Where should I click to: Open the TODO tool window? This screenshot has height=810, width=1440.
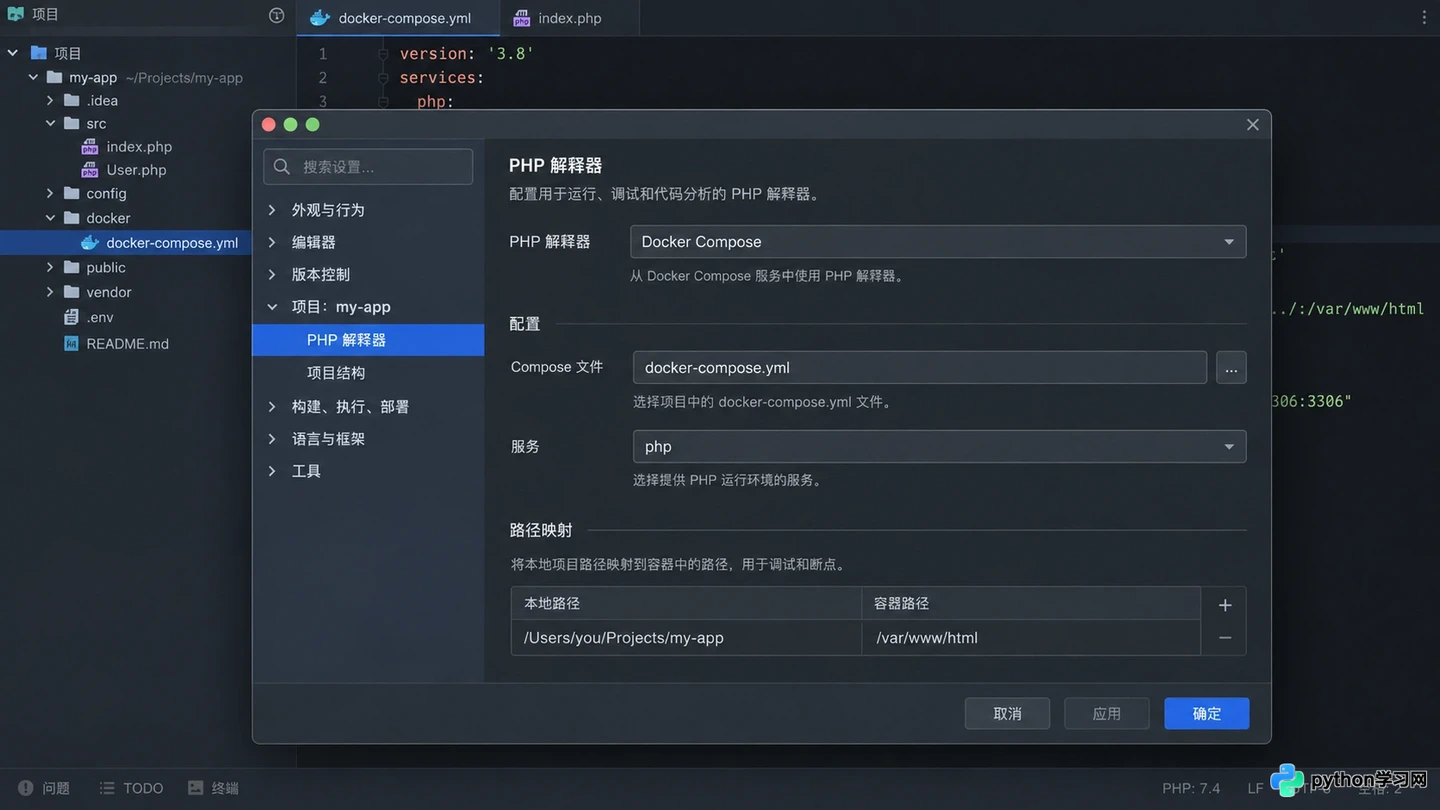click(x=131, y=788)
